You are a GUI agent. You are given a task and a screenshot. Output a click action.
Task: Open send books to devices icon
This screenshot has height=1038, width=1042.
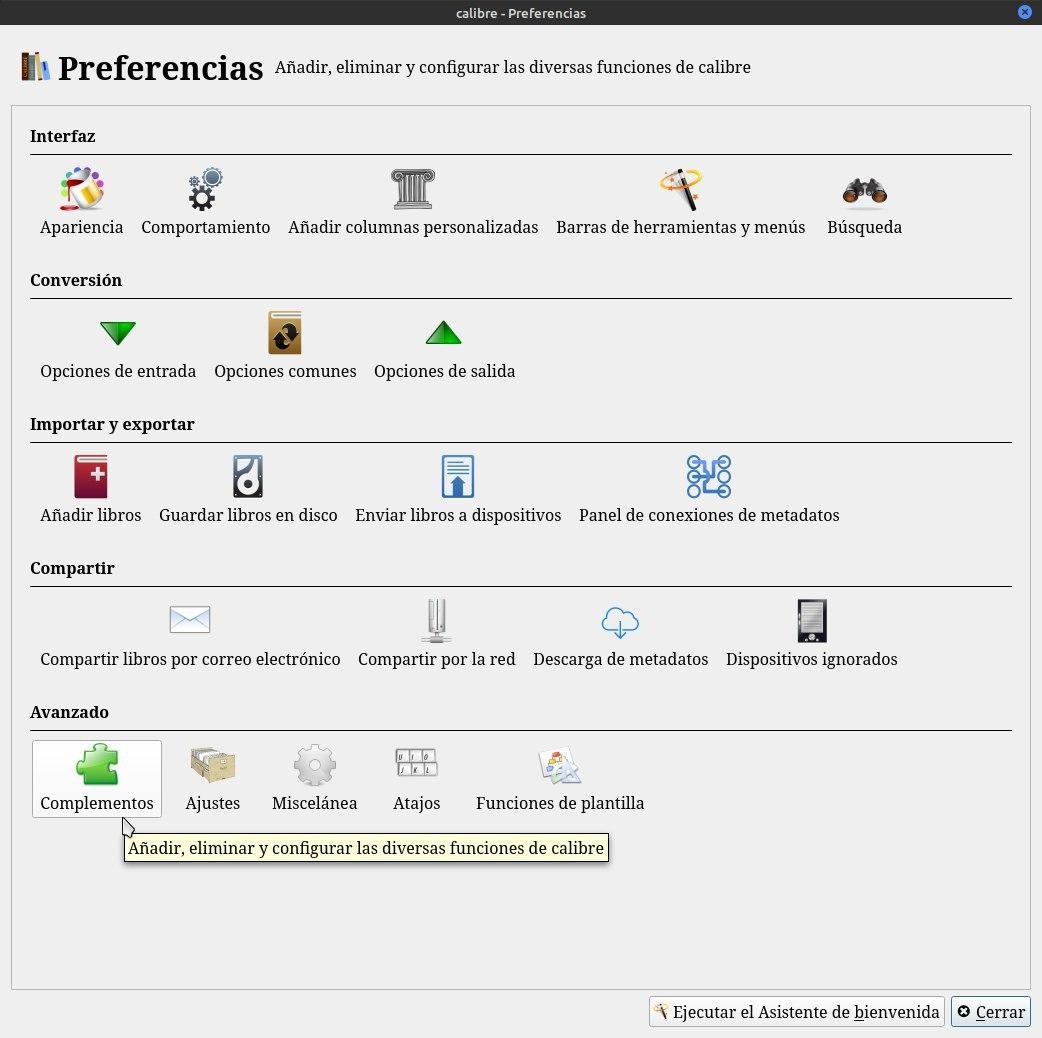point(458,476)
